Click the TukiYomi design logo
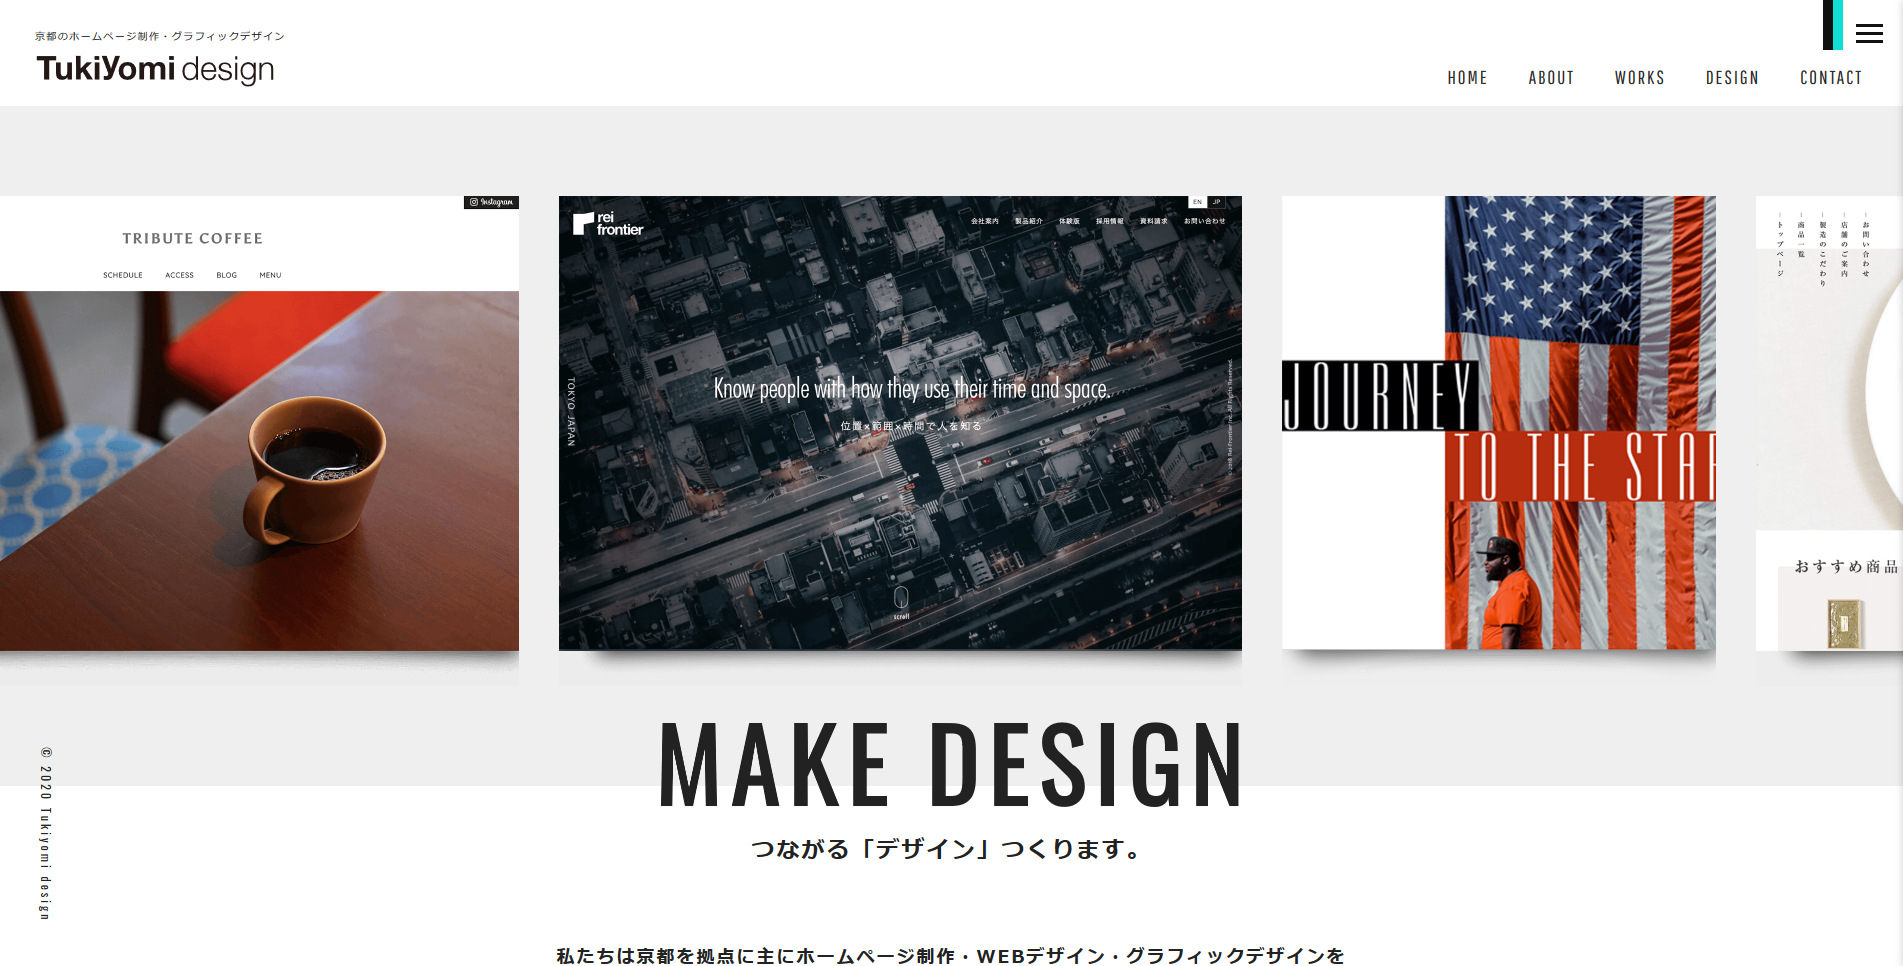 (x=155, y=68)
